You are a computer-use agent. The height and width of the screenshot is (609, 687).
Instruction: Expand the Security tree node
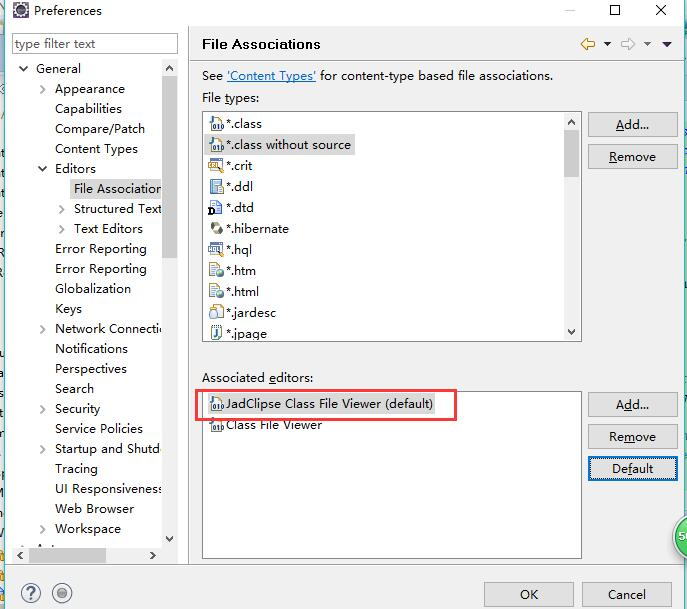tap(43, 409)
